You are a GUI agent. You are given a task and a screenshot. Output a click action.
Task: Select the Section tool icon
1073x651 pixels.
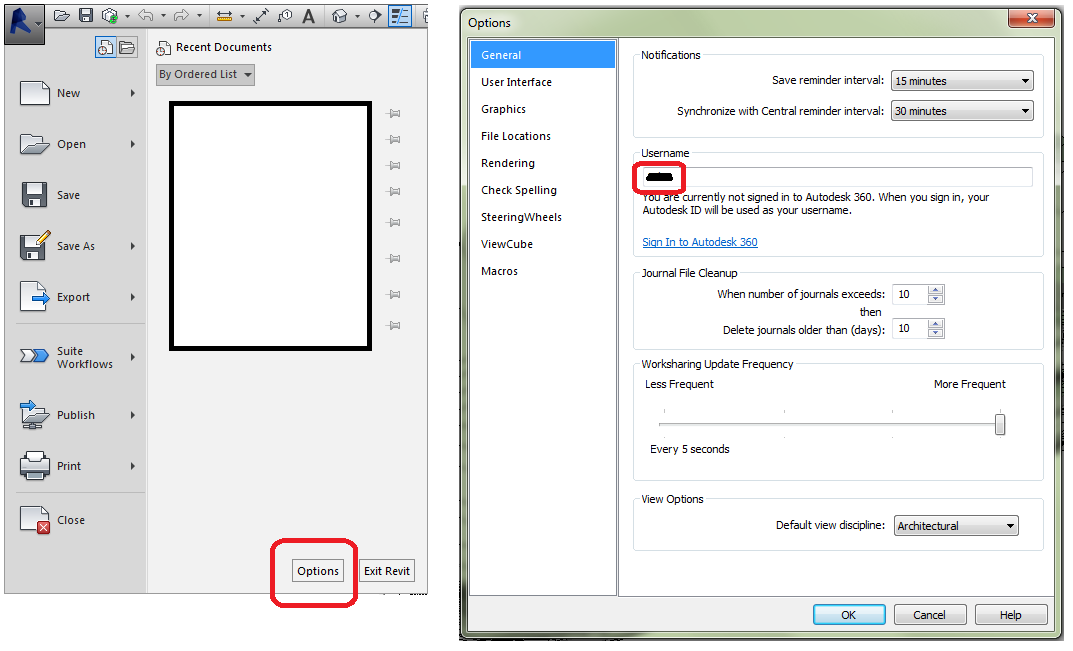click(375, 16)
